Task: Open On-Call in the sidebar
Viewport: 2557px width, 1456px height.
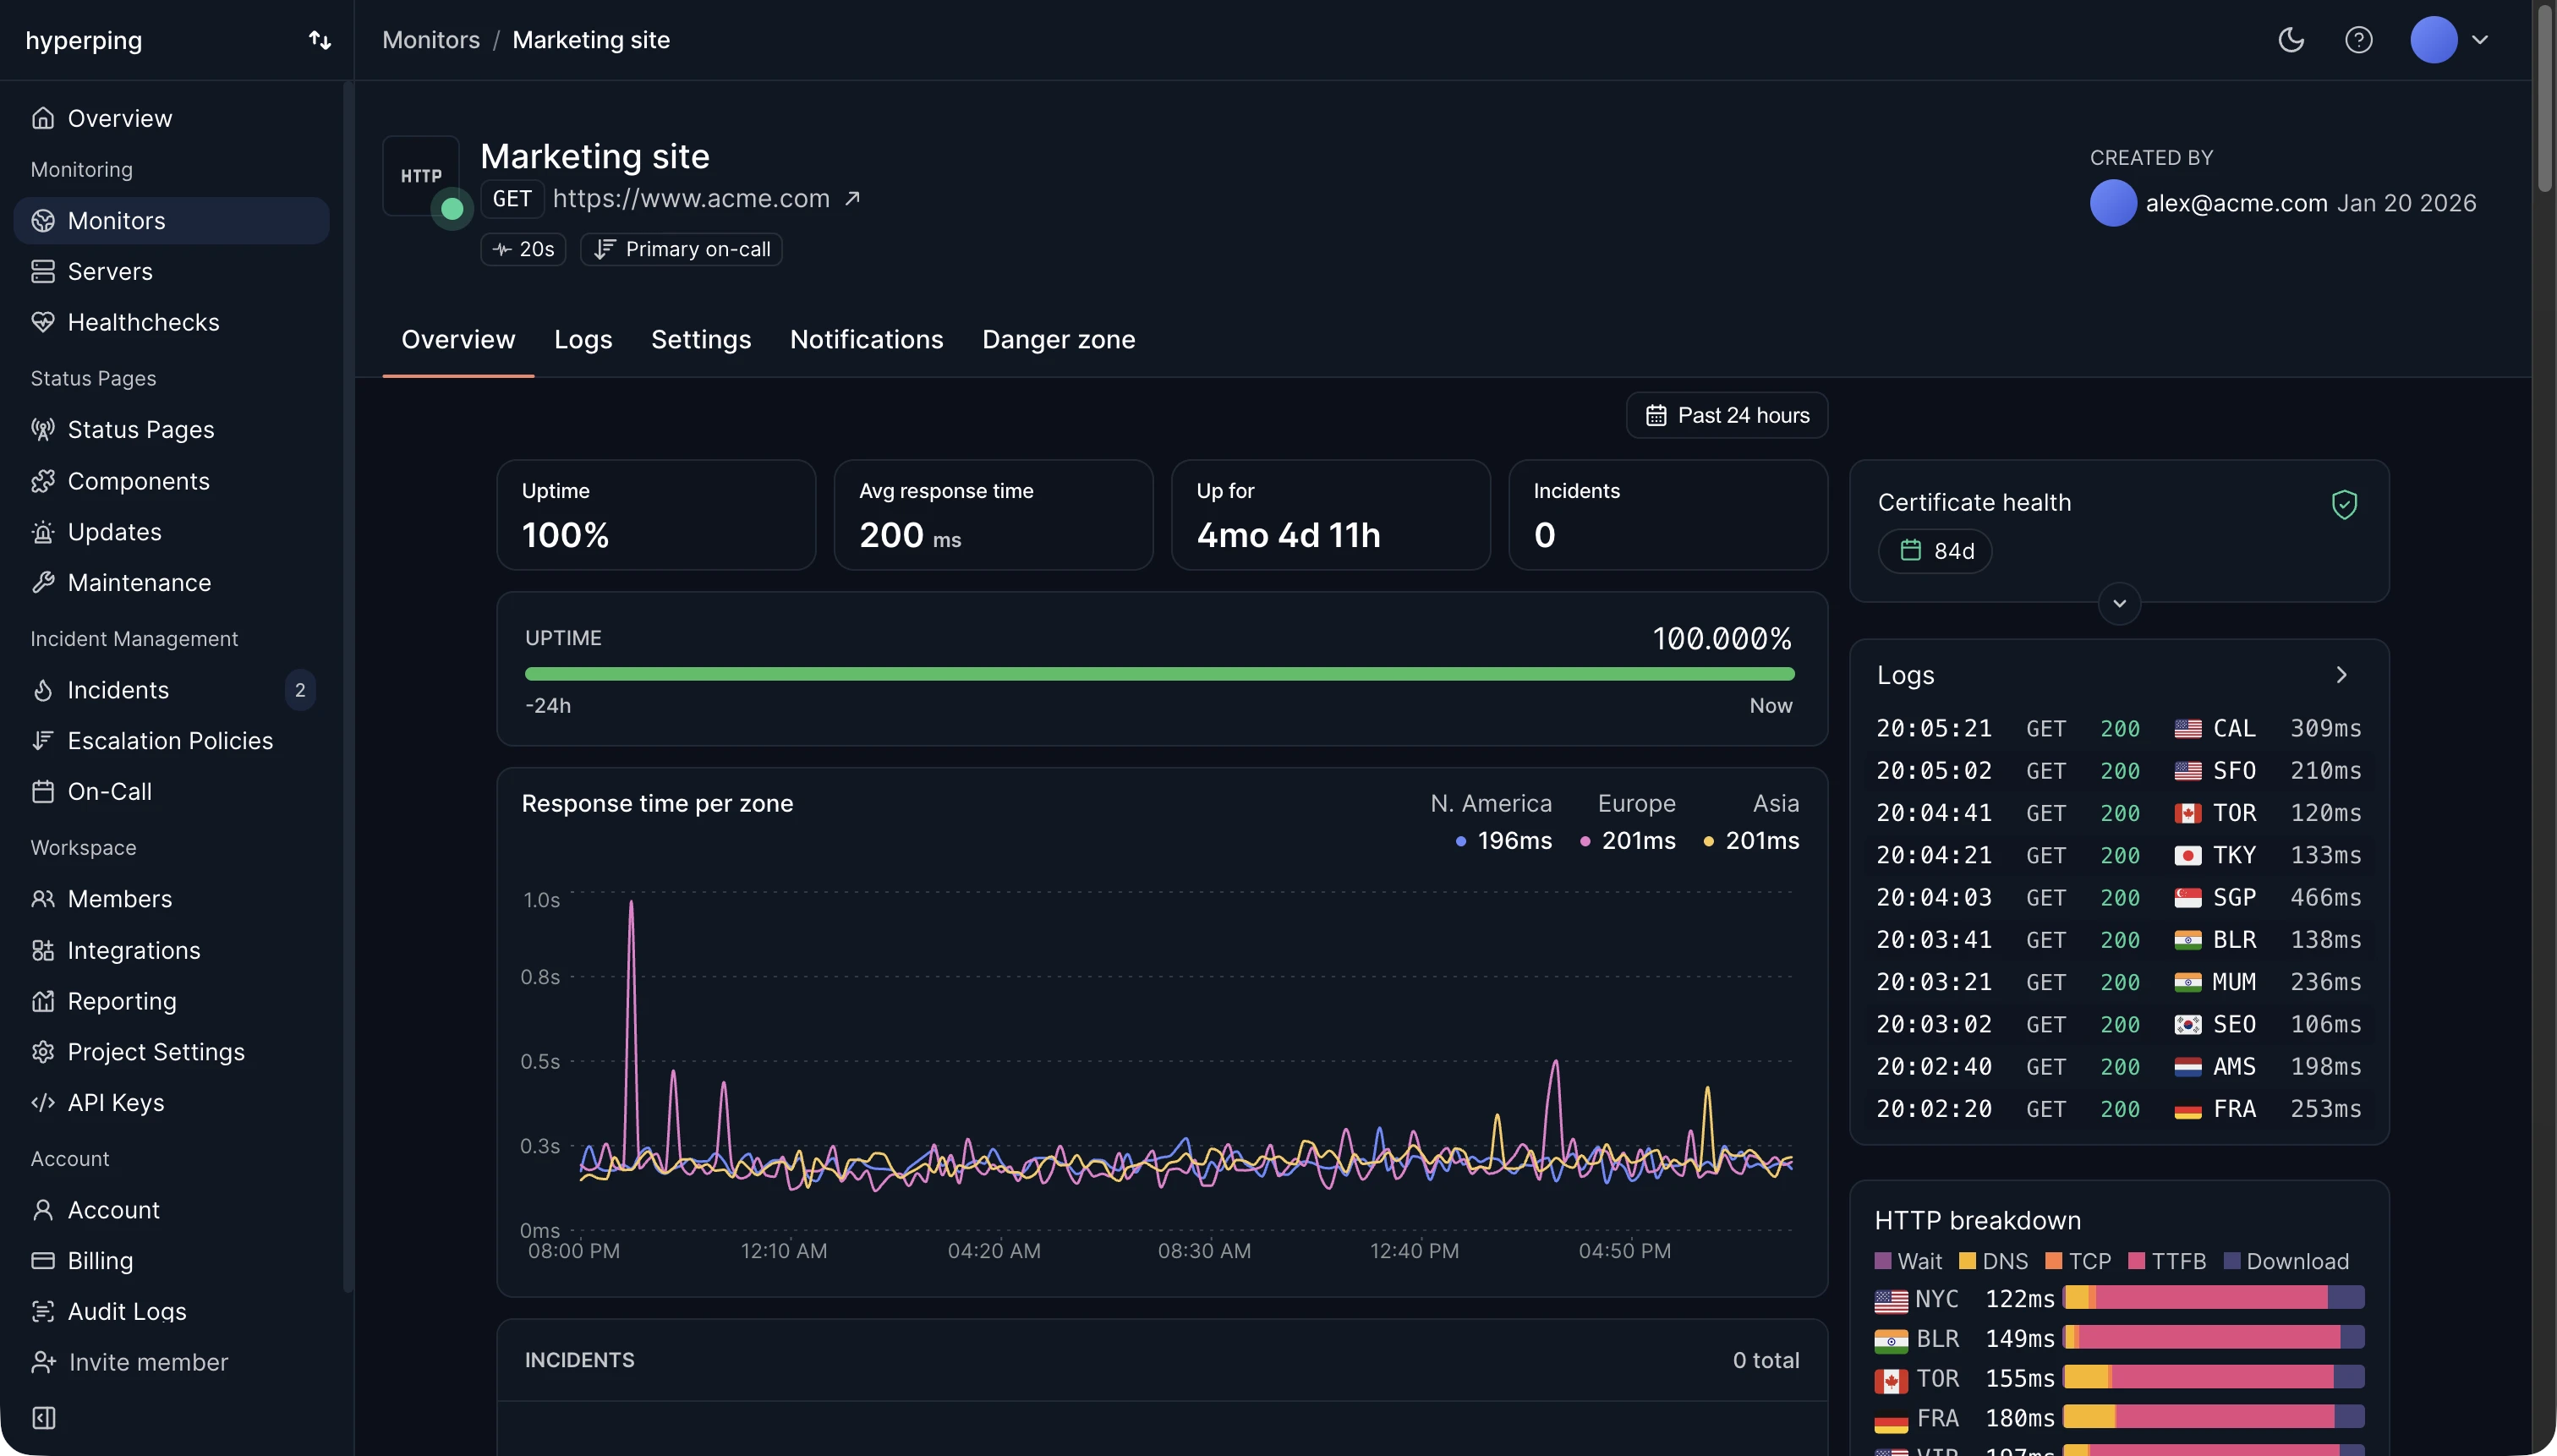Action: [x=171, y=792]
